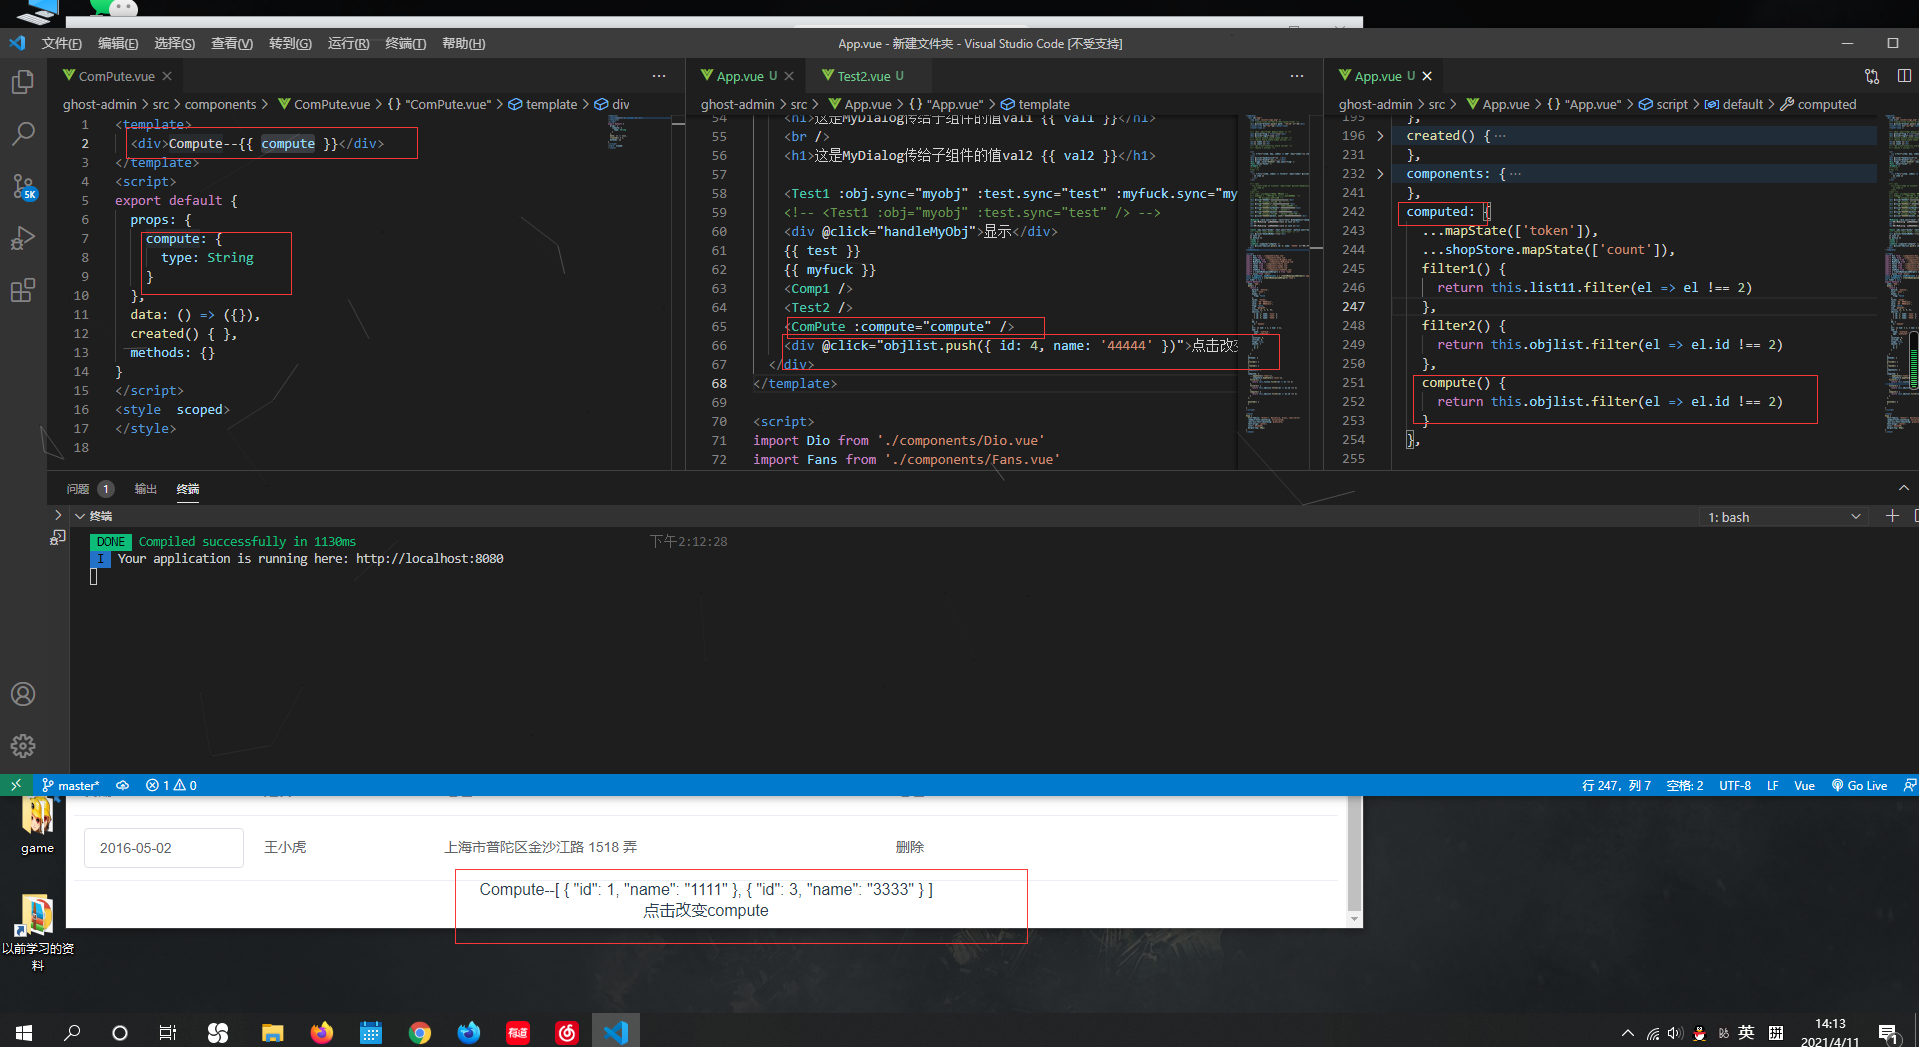The image size is (1919, 1047).
Task: Open the 1: bash terminal dropdown
Action: 1784,516
